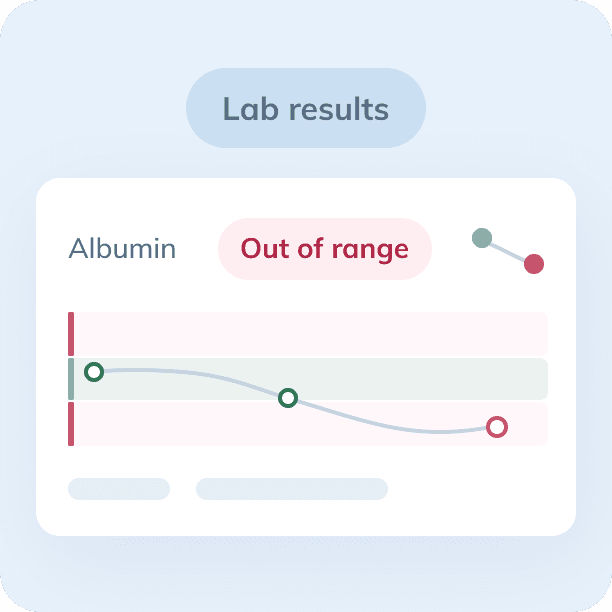612x612 pixels.
Task: Click the long placeholder bar below the chart
Action: [291, 489]
